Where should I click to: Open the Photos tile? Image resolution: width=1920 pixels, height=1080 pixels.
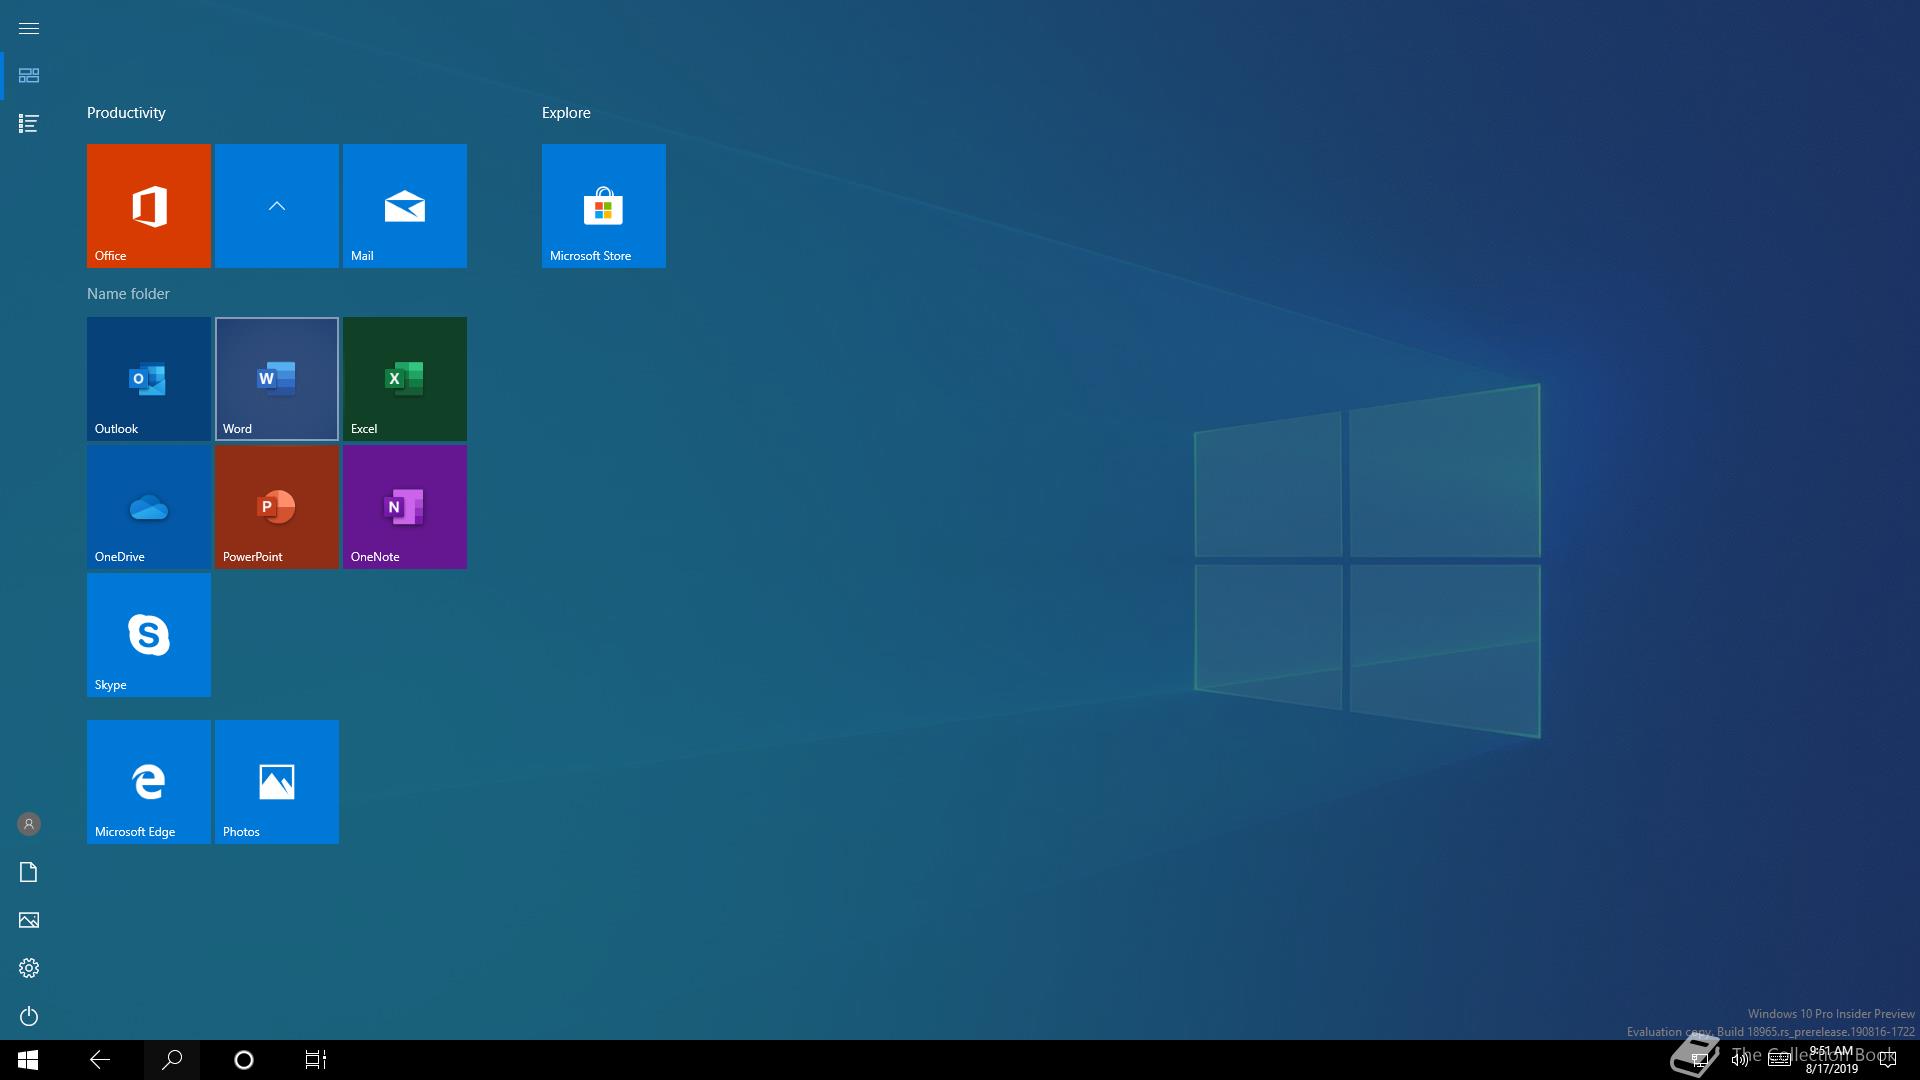(x=277, y=782)
